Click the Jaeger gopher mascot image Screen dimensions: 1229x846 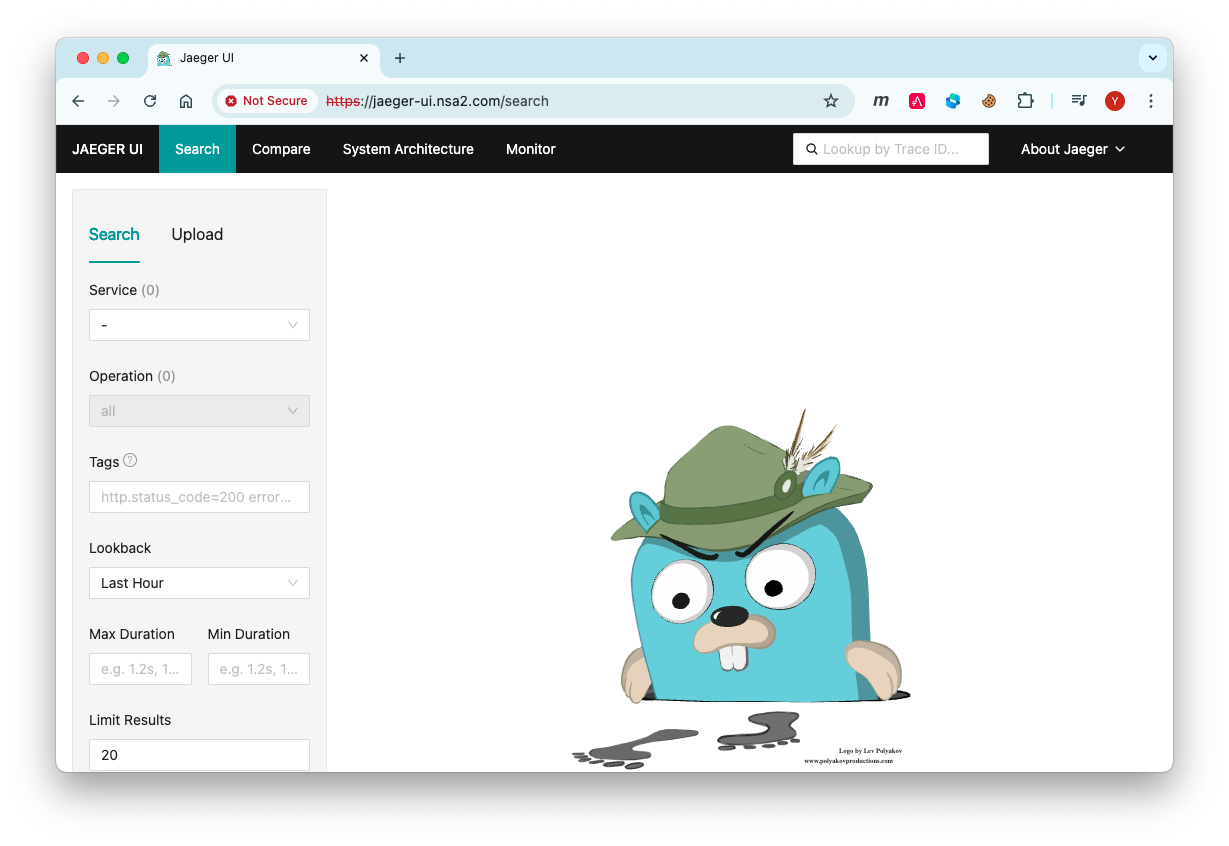tap(742, 589)
